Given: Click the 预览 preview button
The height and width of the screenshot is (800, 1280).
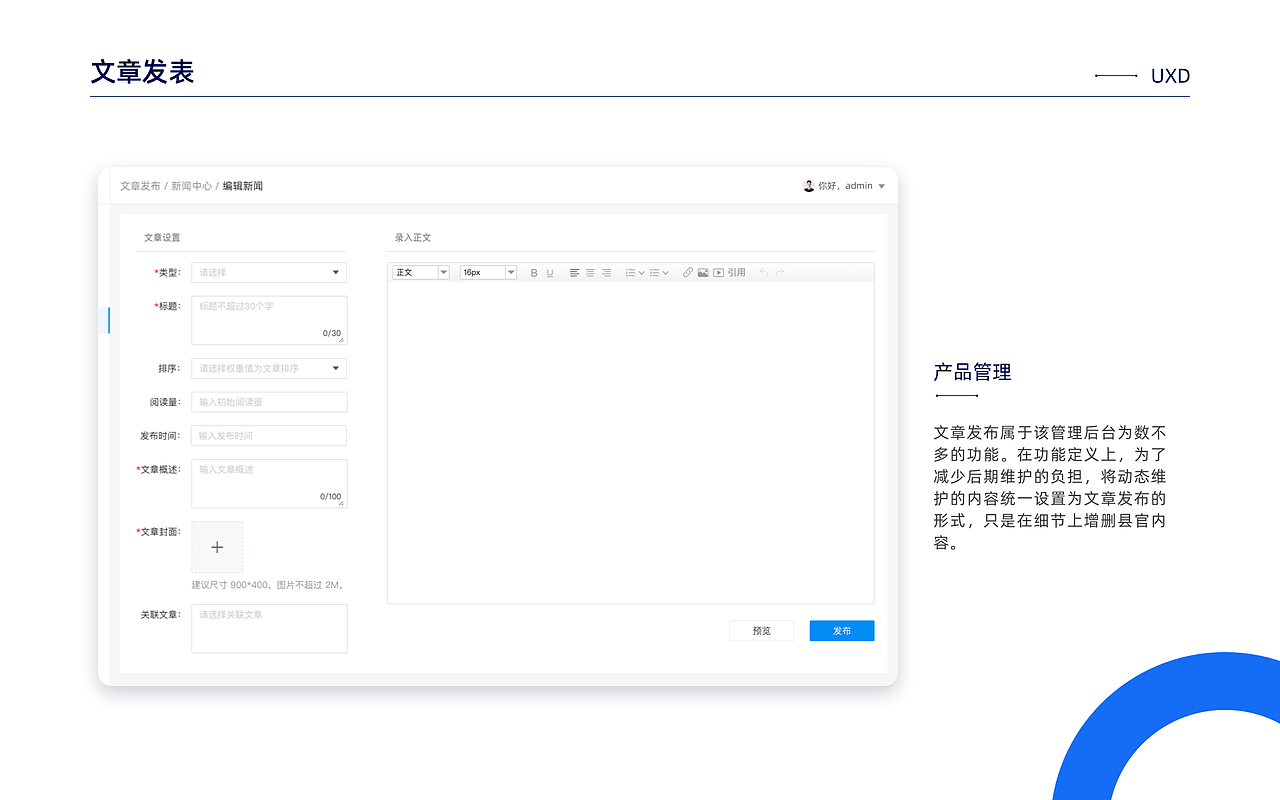Looking at the screenshot, I should point(762,631).
